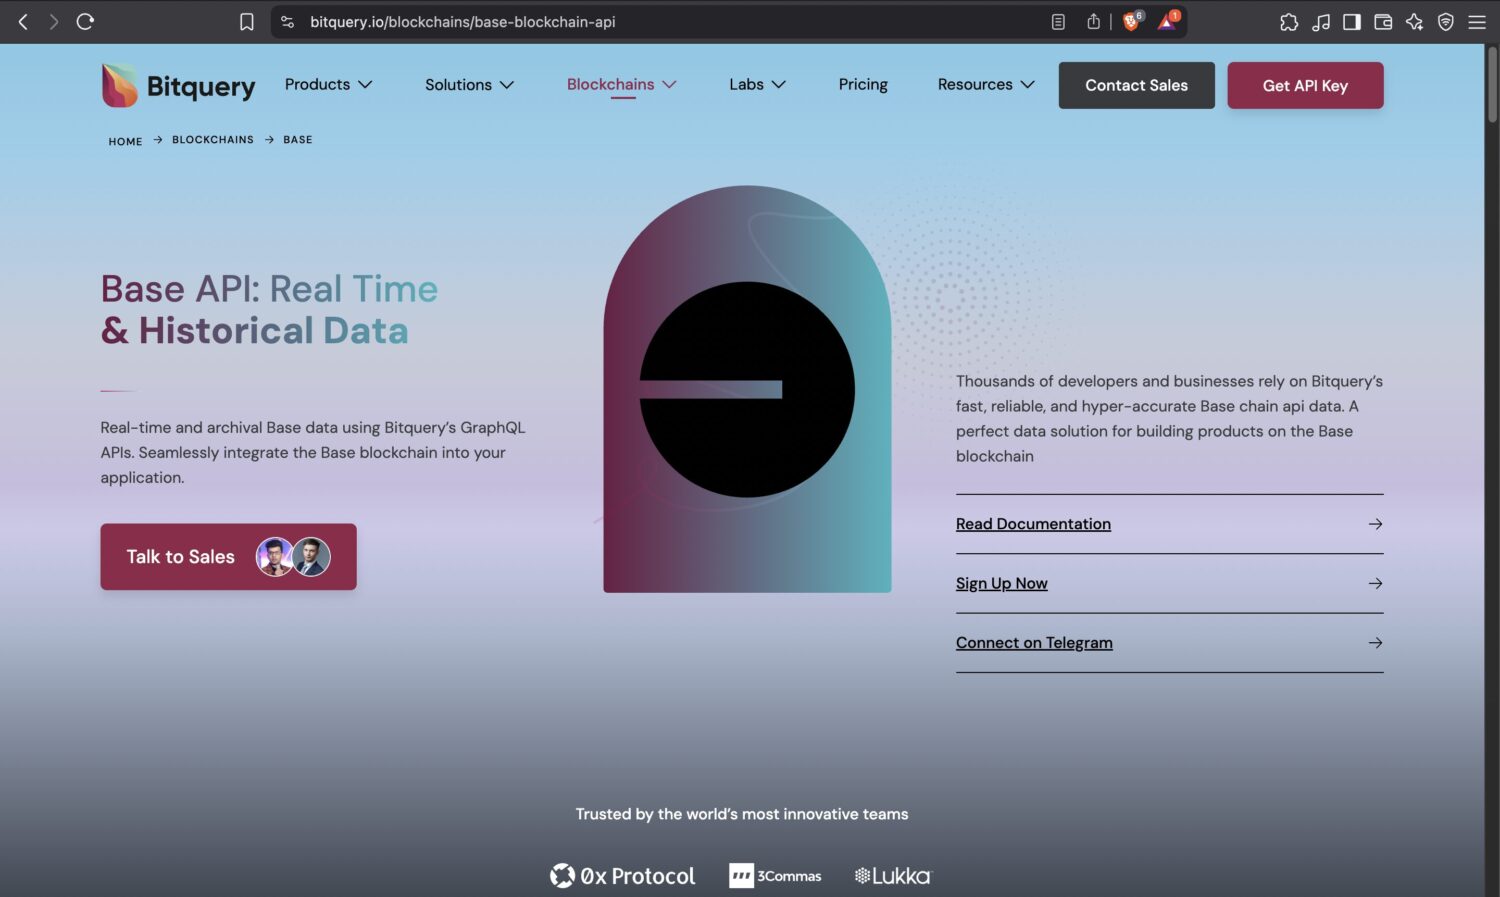This screenshot has height=897, width=1500.
Task: Reload the page with the refresh icon
Action: click(85, 21)
